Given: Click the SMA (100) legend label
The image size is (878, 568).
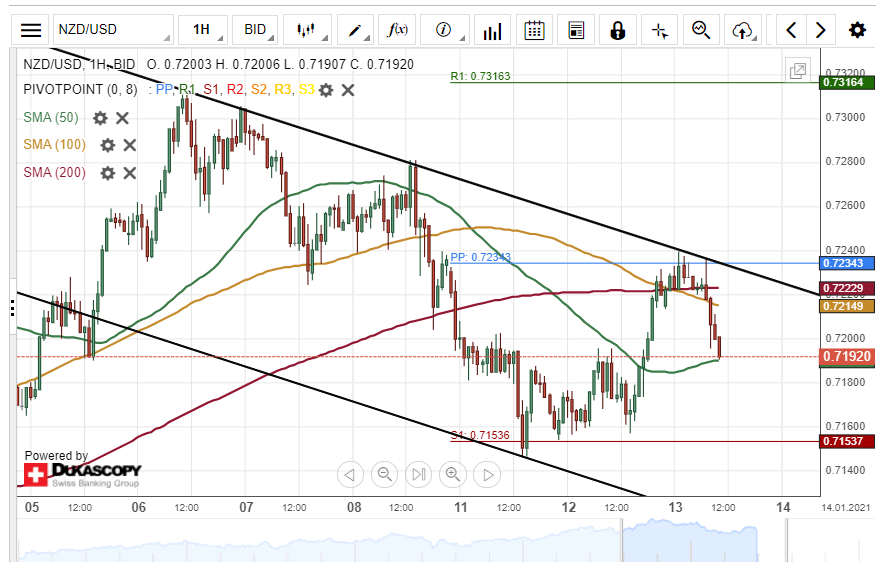Looking at the screenshot, I should coord(54,145).
